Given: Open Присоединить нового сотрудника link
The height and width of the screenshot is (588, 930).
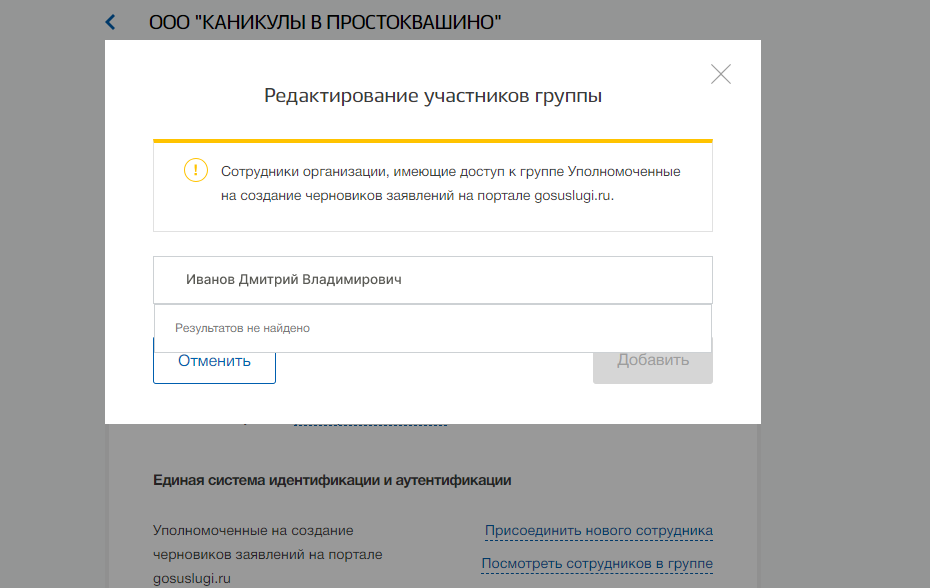Looking at the screenshot, I should [x=599, y=530].
